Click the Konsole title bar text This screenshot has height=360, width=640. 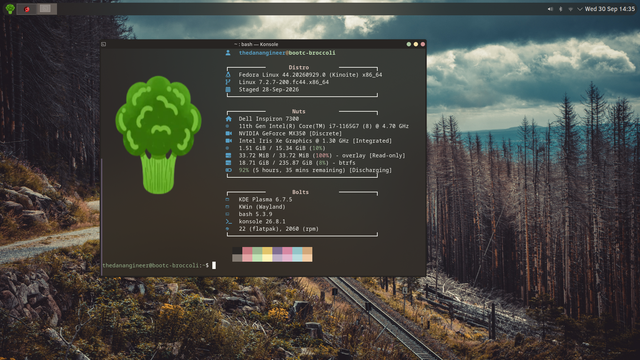257,44
